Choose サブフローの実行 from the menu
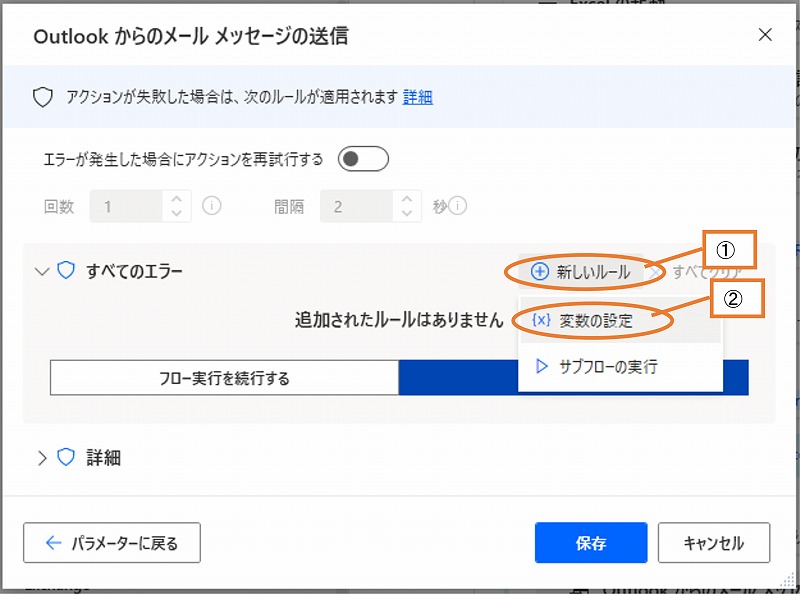This screenshot has height=594, width=800. [x=607, y=367]
